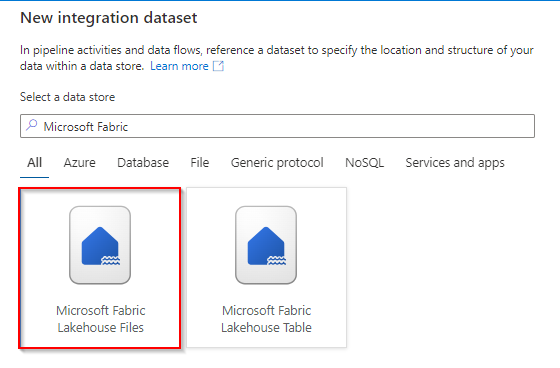This screenshot has width=560, height=368.
Task: Click the 'New integration dataset' heading
Action: pos(109,18)
